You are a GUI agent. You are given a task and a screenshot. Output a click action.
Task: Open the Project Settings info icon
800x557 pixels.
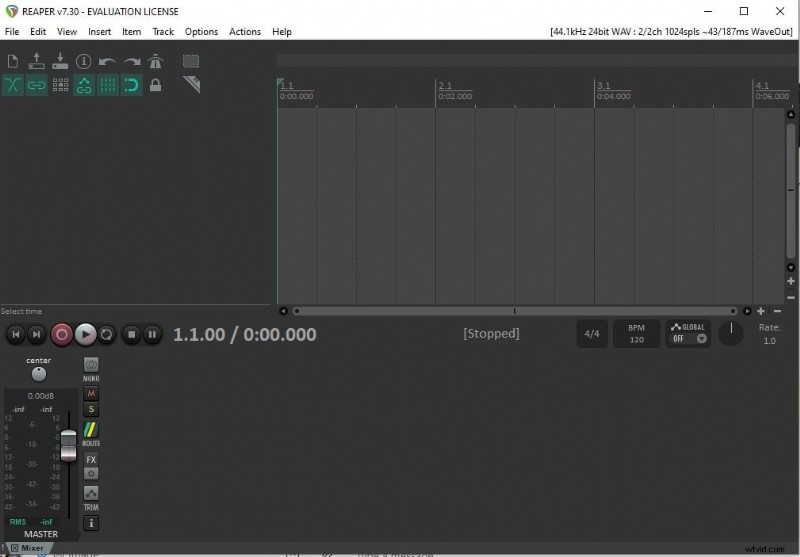tap(84, 62)
